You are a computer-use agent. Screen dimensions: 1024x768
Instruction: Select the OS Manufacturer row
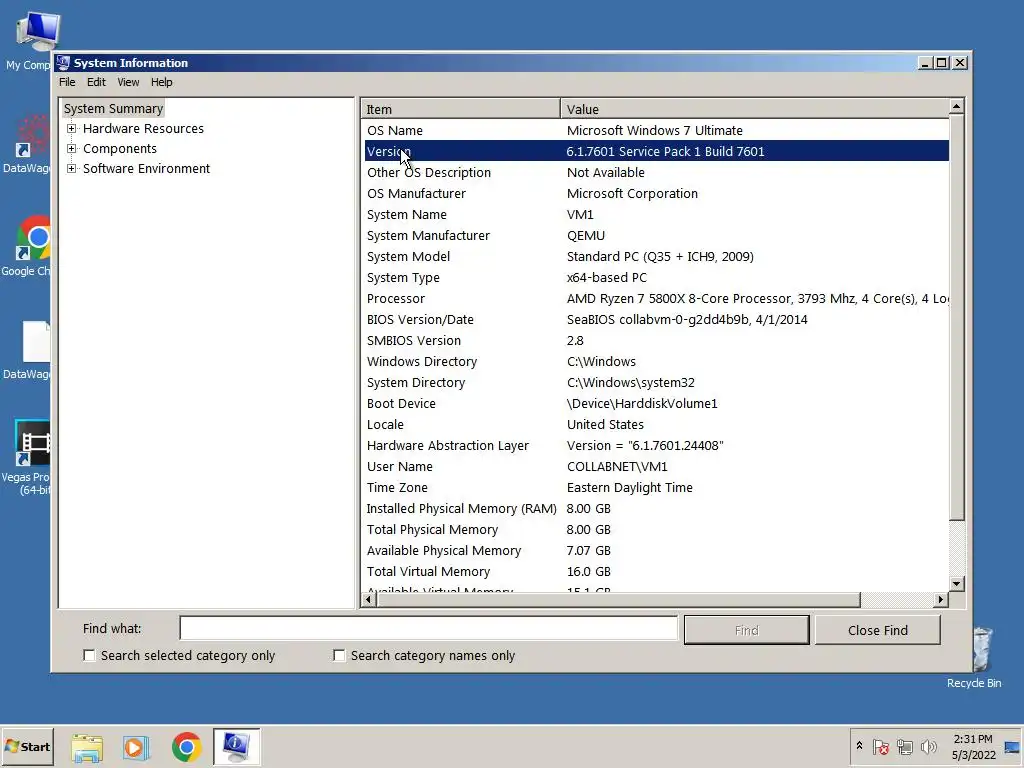[x=656, y=193]
